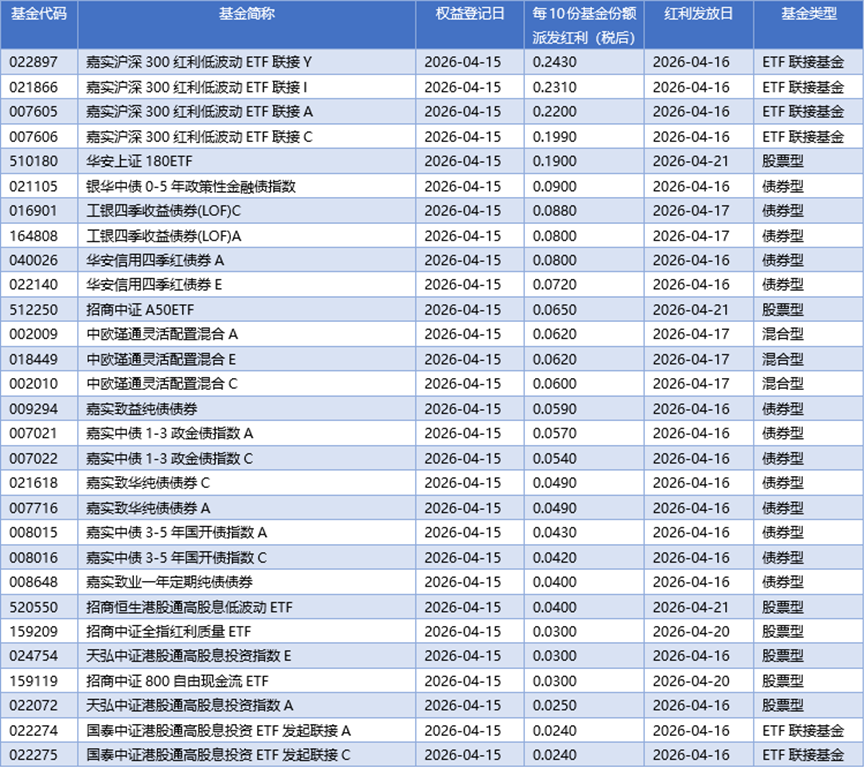Click fund name 中欧瑾通灵活配置混合 A
Screen dimensions: 865x768
click(x=162, y=334)
